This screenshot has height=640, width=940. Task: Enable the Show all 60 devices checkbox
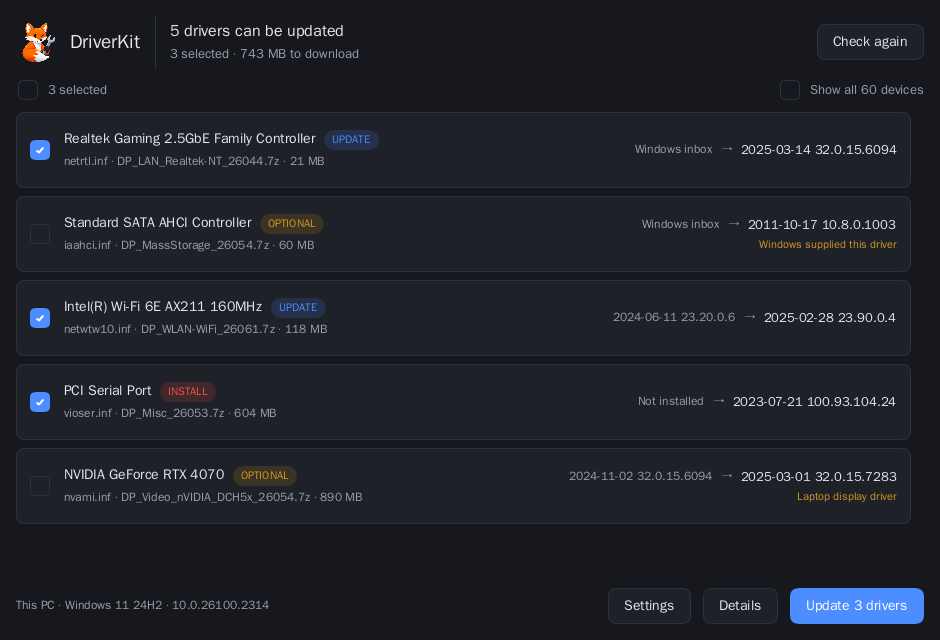click(790, 90)
